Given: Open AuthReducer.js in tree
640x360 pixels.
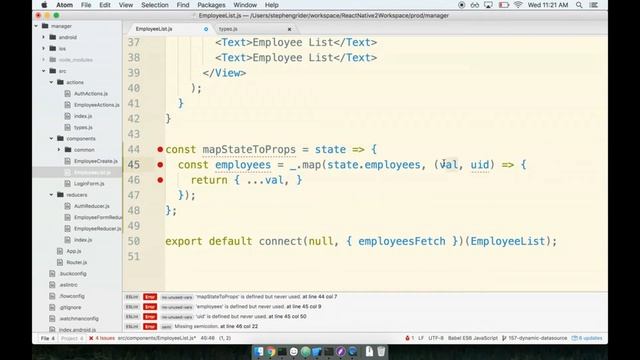Looking at the screenshot, I should coord(92,206).
